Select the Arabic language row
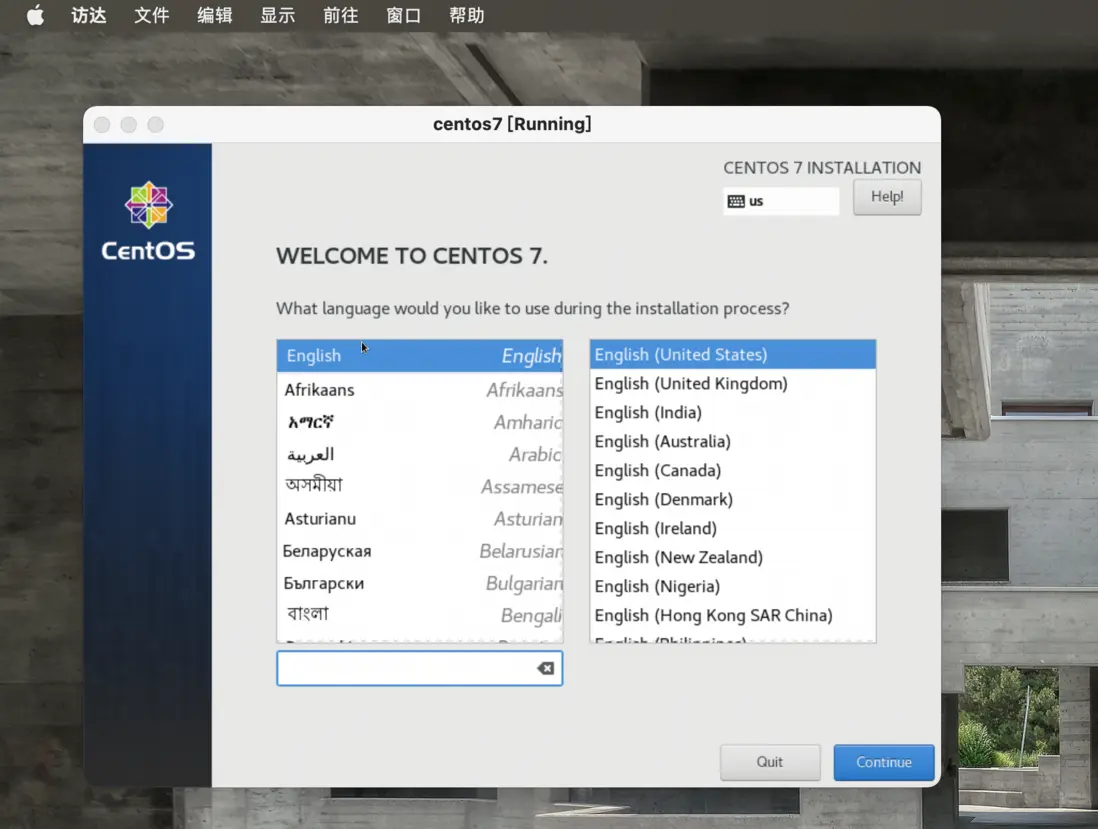The width and height of the screenshot is (1098, 829). point(419,454)
